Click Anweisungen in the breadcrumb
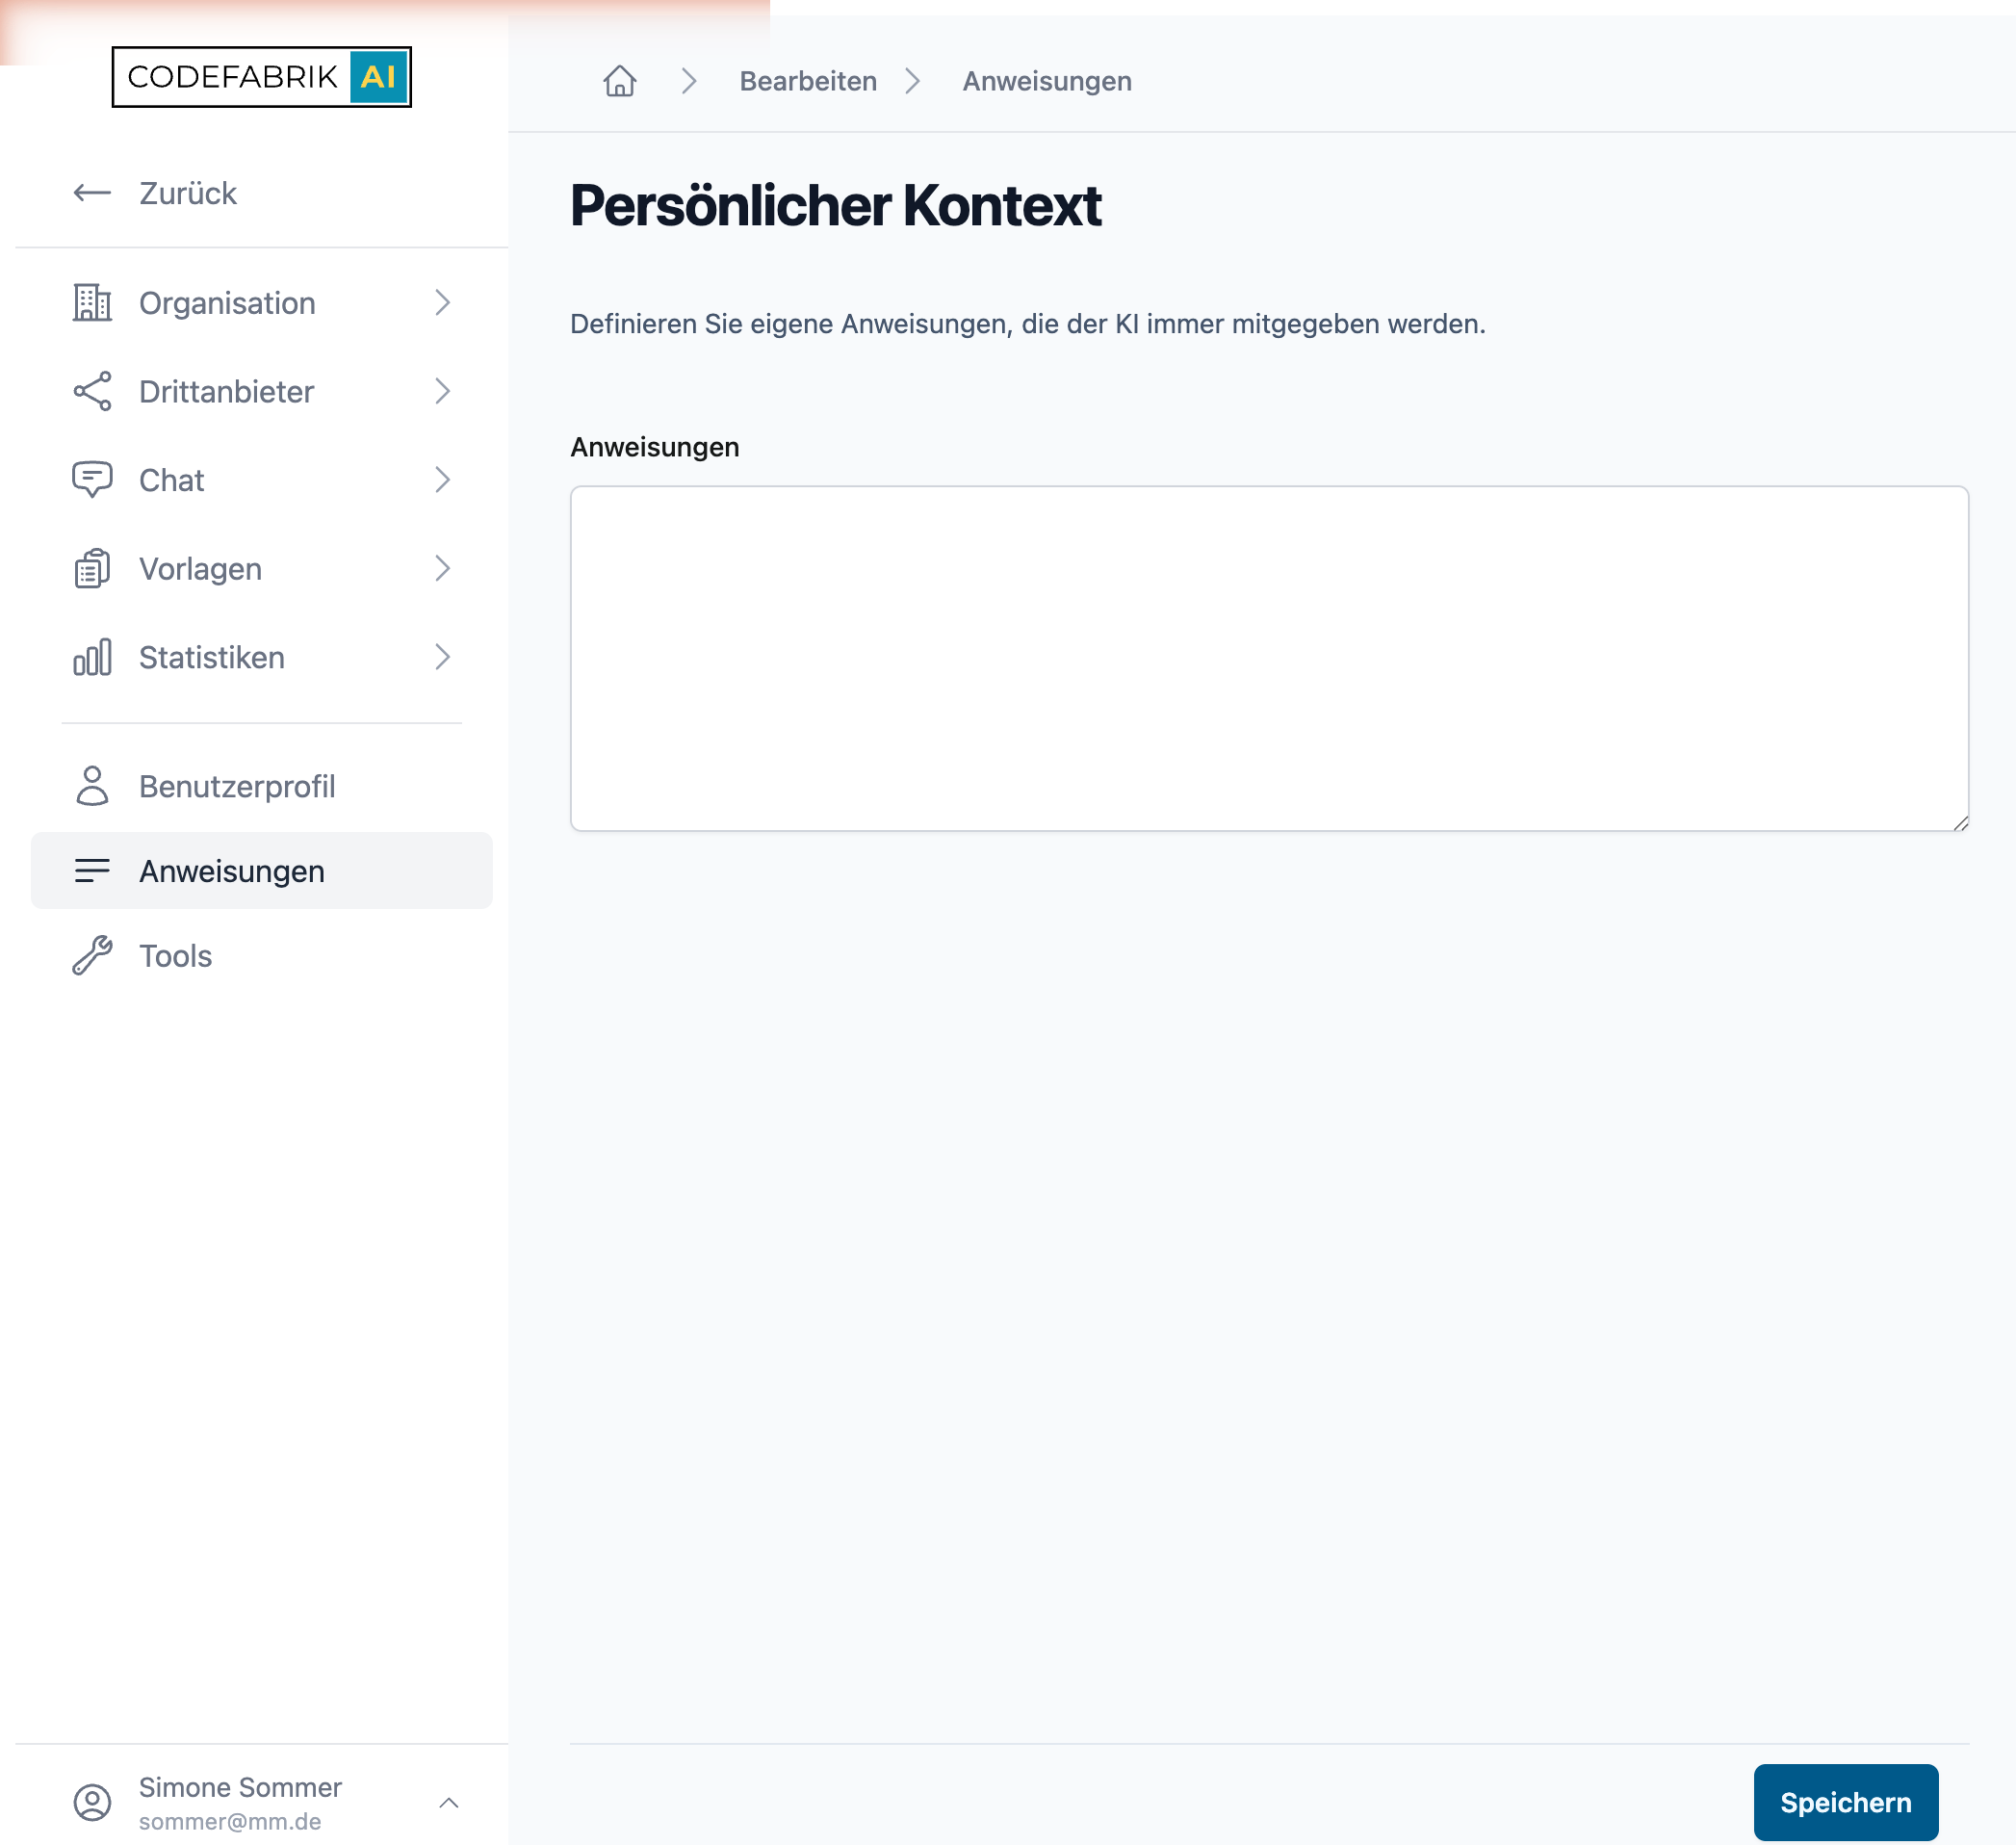Viewport: 2016px width, 1845px height. coord(1047,81)
